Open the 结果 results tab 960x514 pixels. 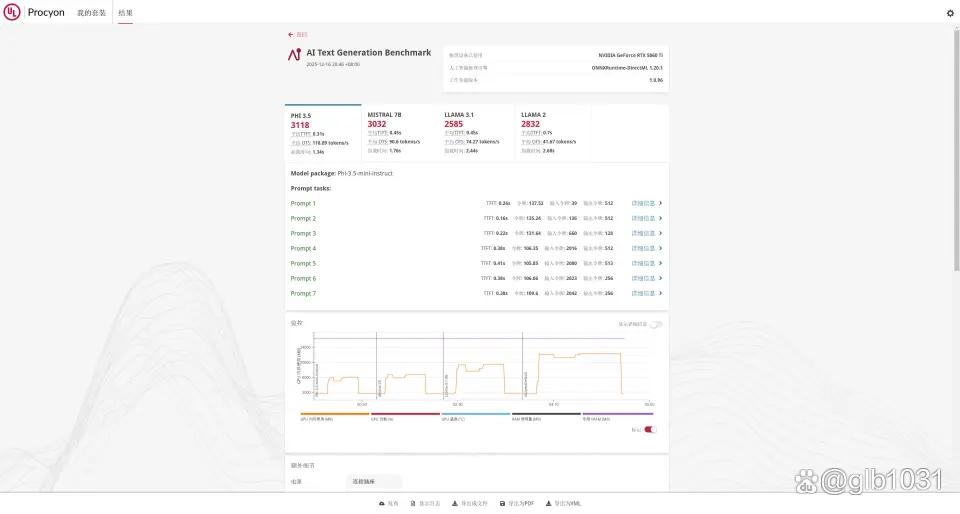click(x=126, y=13)
